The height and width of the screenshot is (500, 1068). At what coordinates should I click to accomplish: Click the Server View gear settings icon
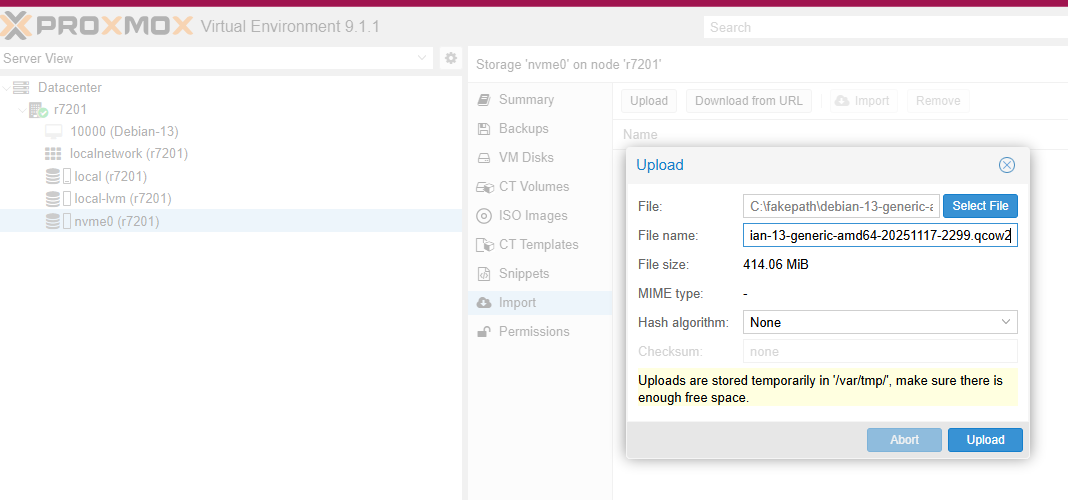[451, 59]
